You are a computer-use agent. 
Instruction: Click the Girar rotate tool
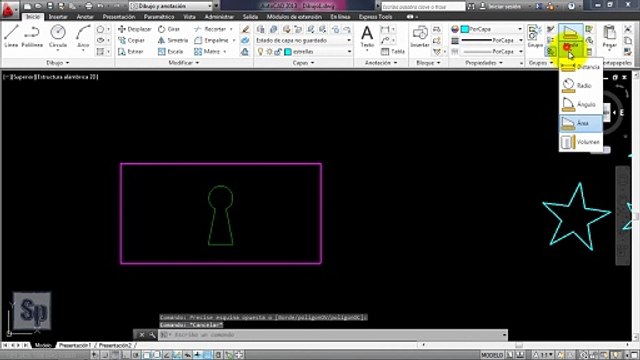tap(169, 29)
